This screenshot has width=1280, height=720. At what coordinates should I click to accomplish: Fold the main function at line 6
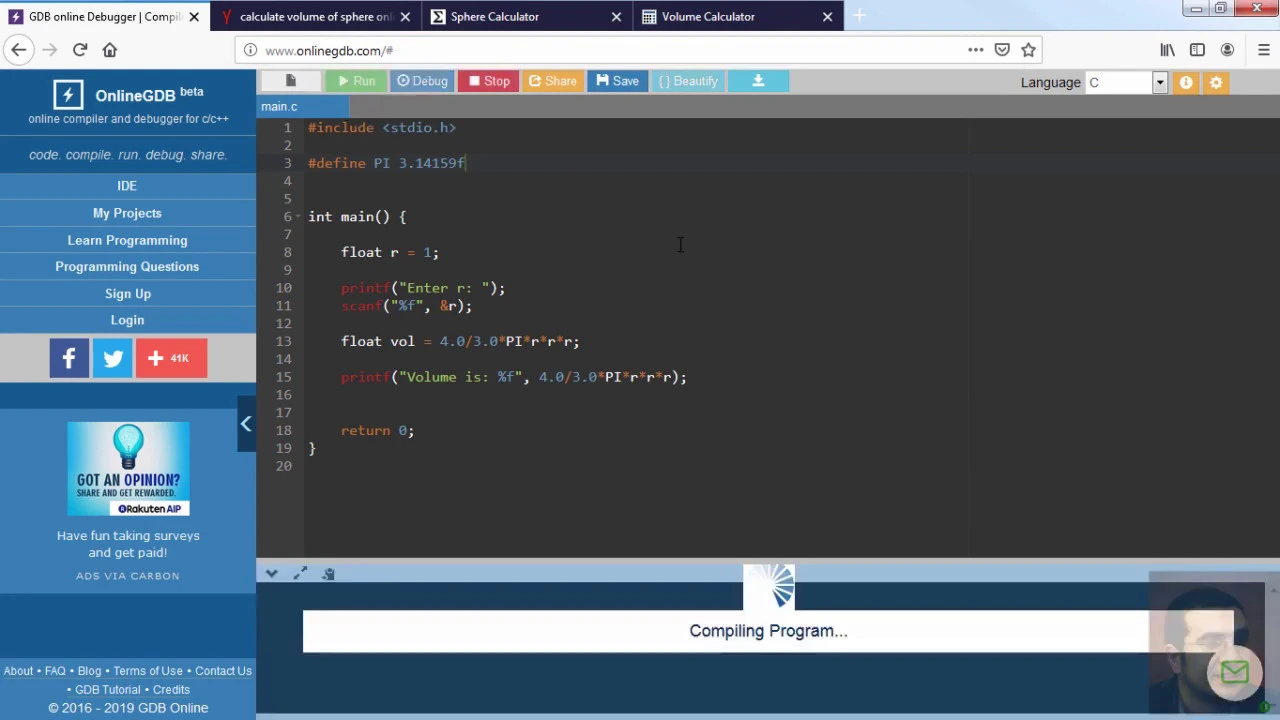pos(298,217)
